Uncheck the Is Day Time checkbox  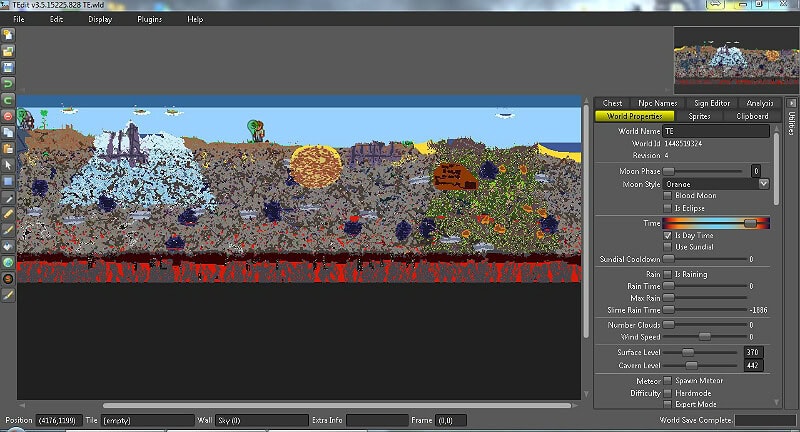(x=668, y=234)
